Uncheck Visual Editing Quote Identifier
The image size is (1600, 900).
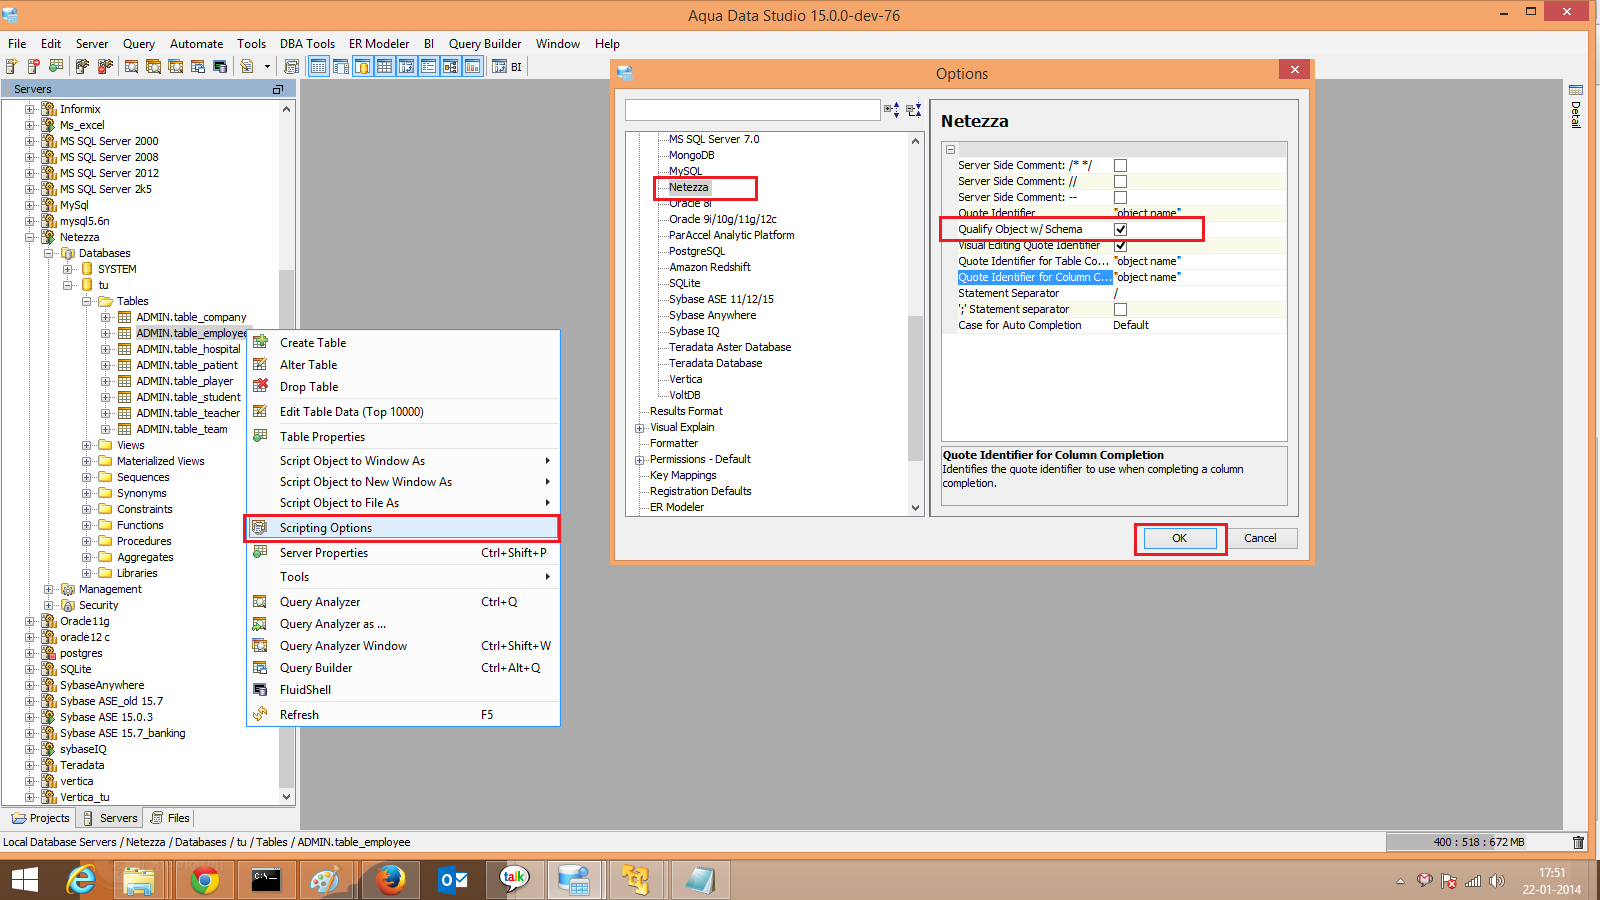(1120, 245)
